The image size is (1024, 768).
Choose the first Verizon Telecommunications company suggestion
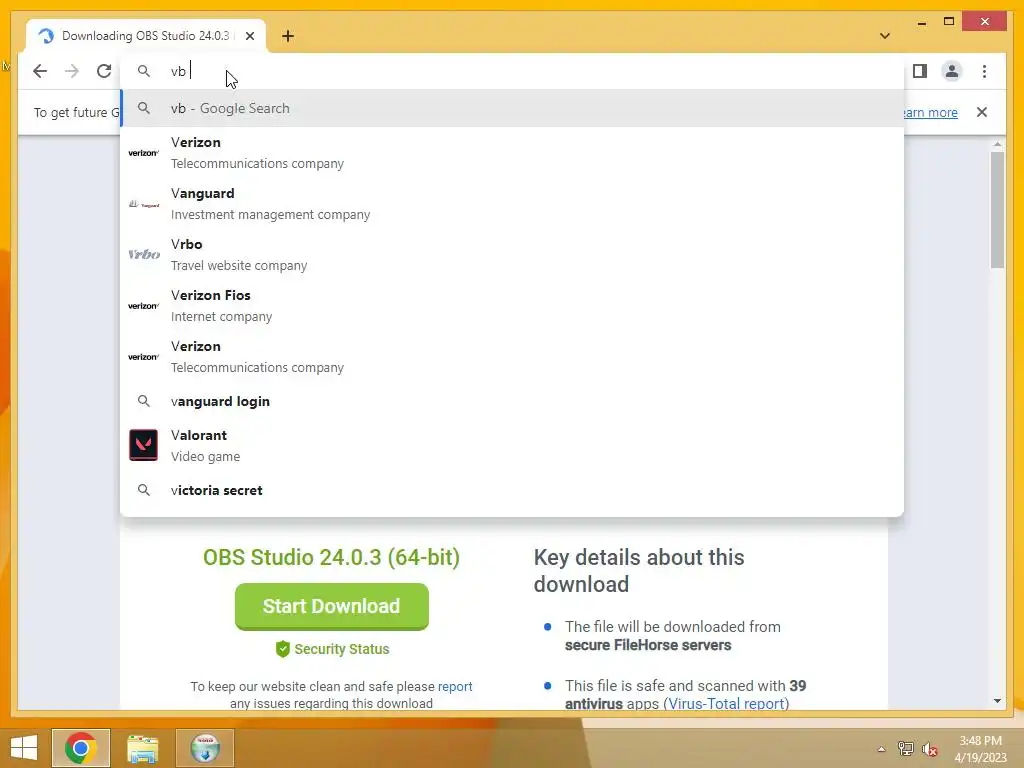click(512, 153)
